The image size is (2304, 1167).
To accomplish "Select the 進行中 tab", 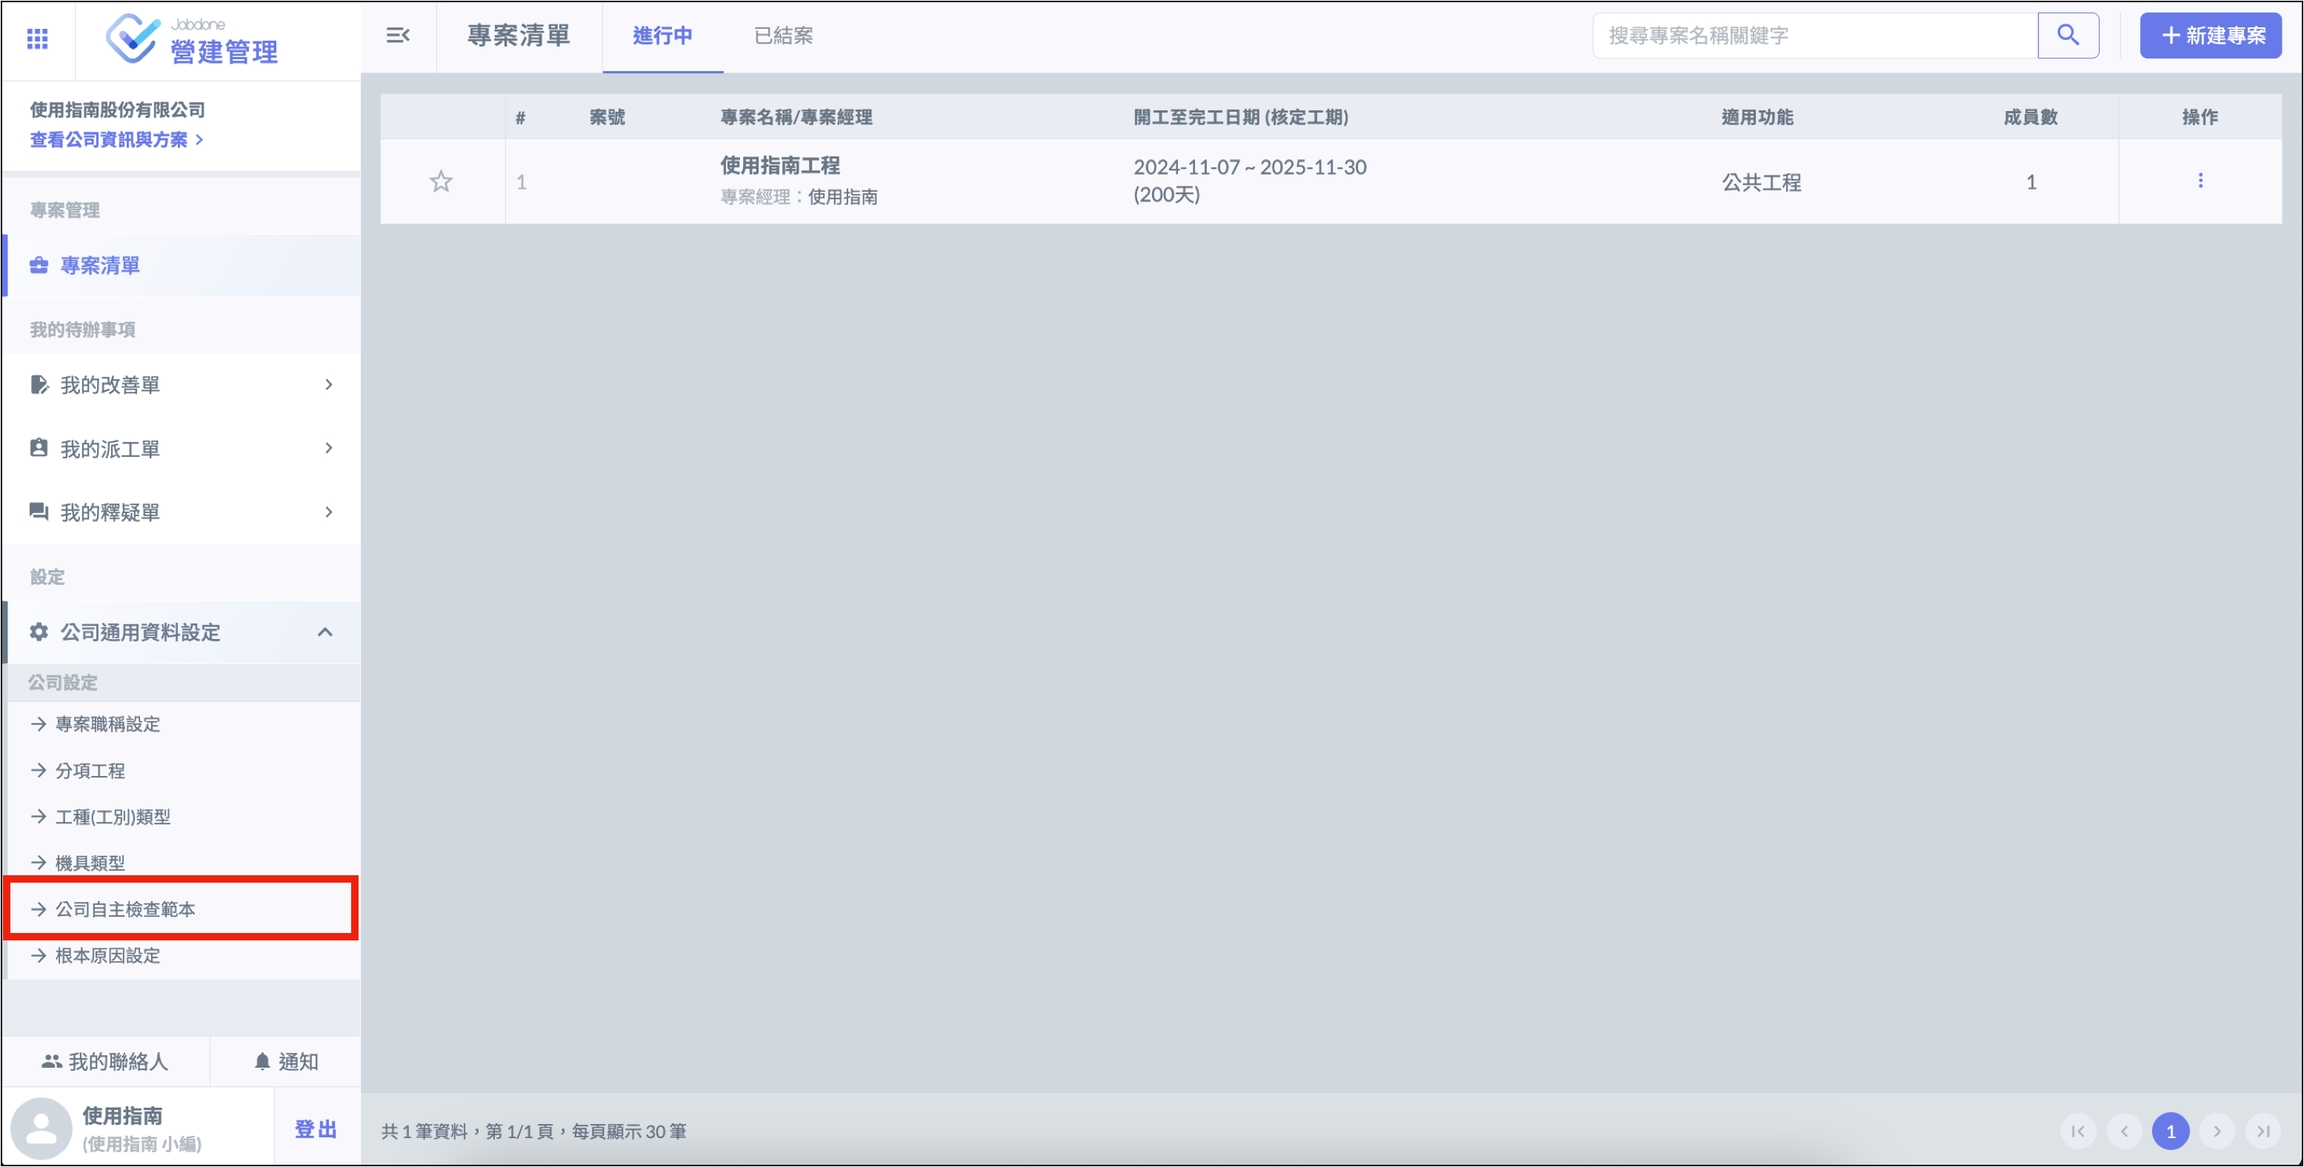I will point(662,36).
